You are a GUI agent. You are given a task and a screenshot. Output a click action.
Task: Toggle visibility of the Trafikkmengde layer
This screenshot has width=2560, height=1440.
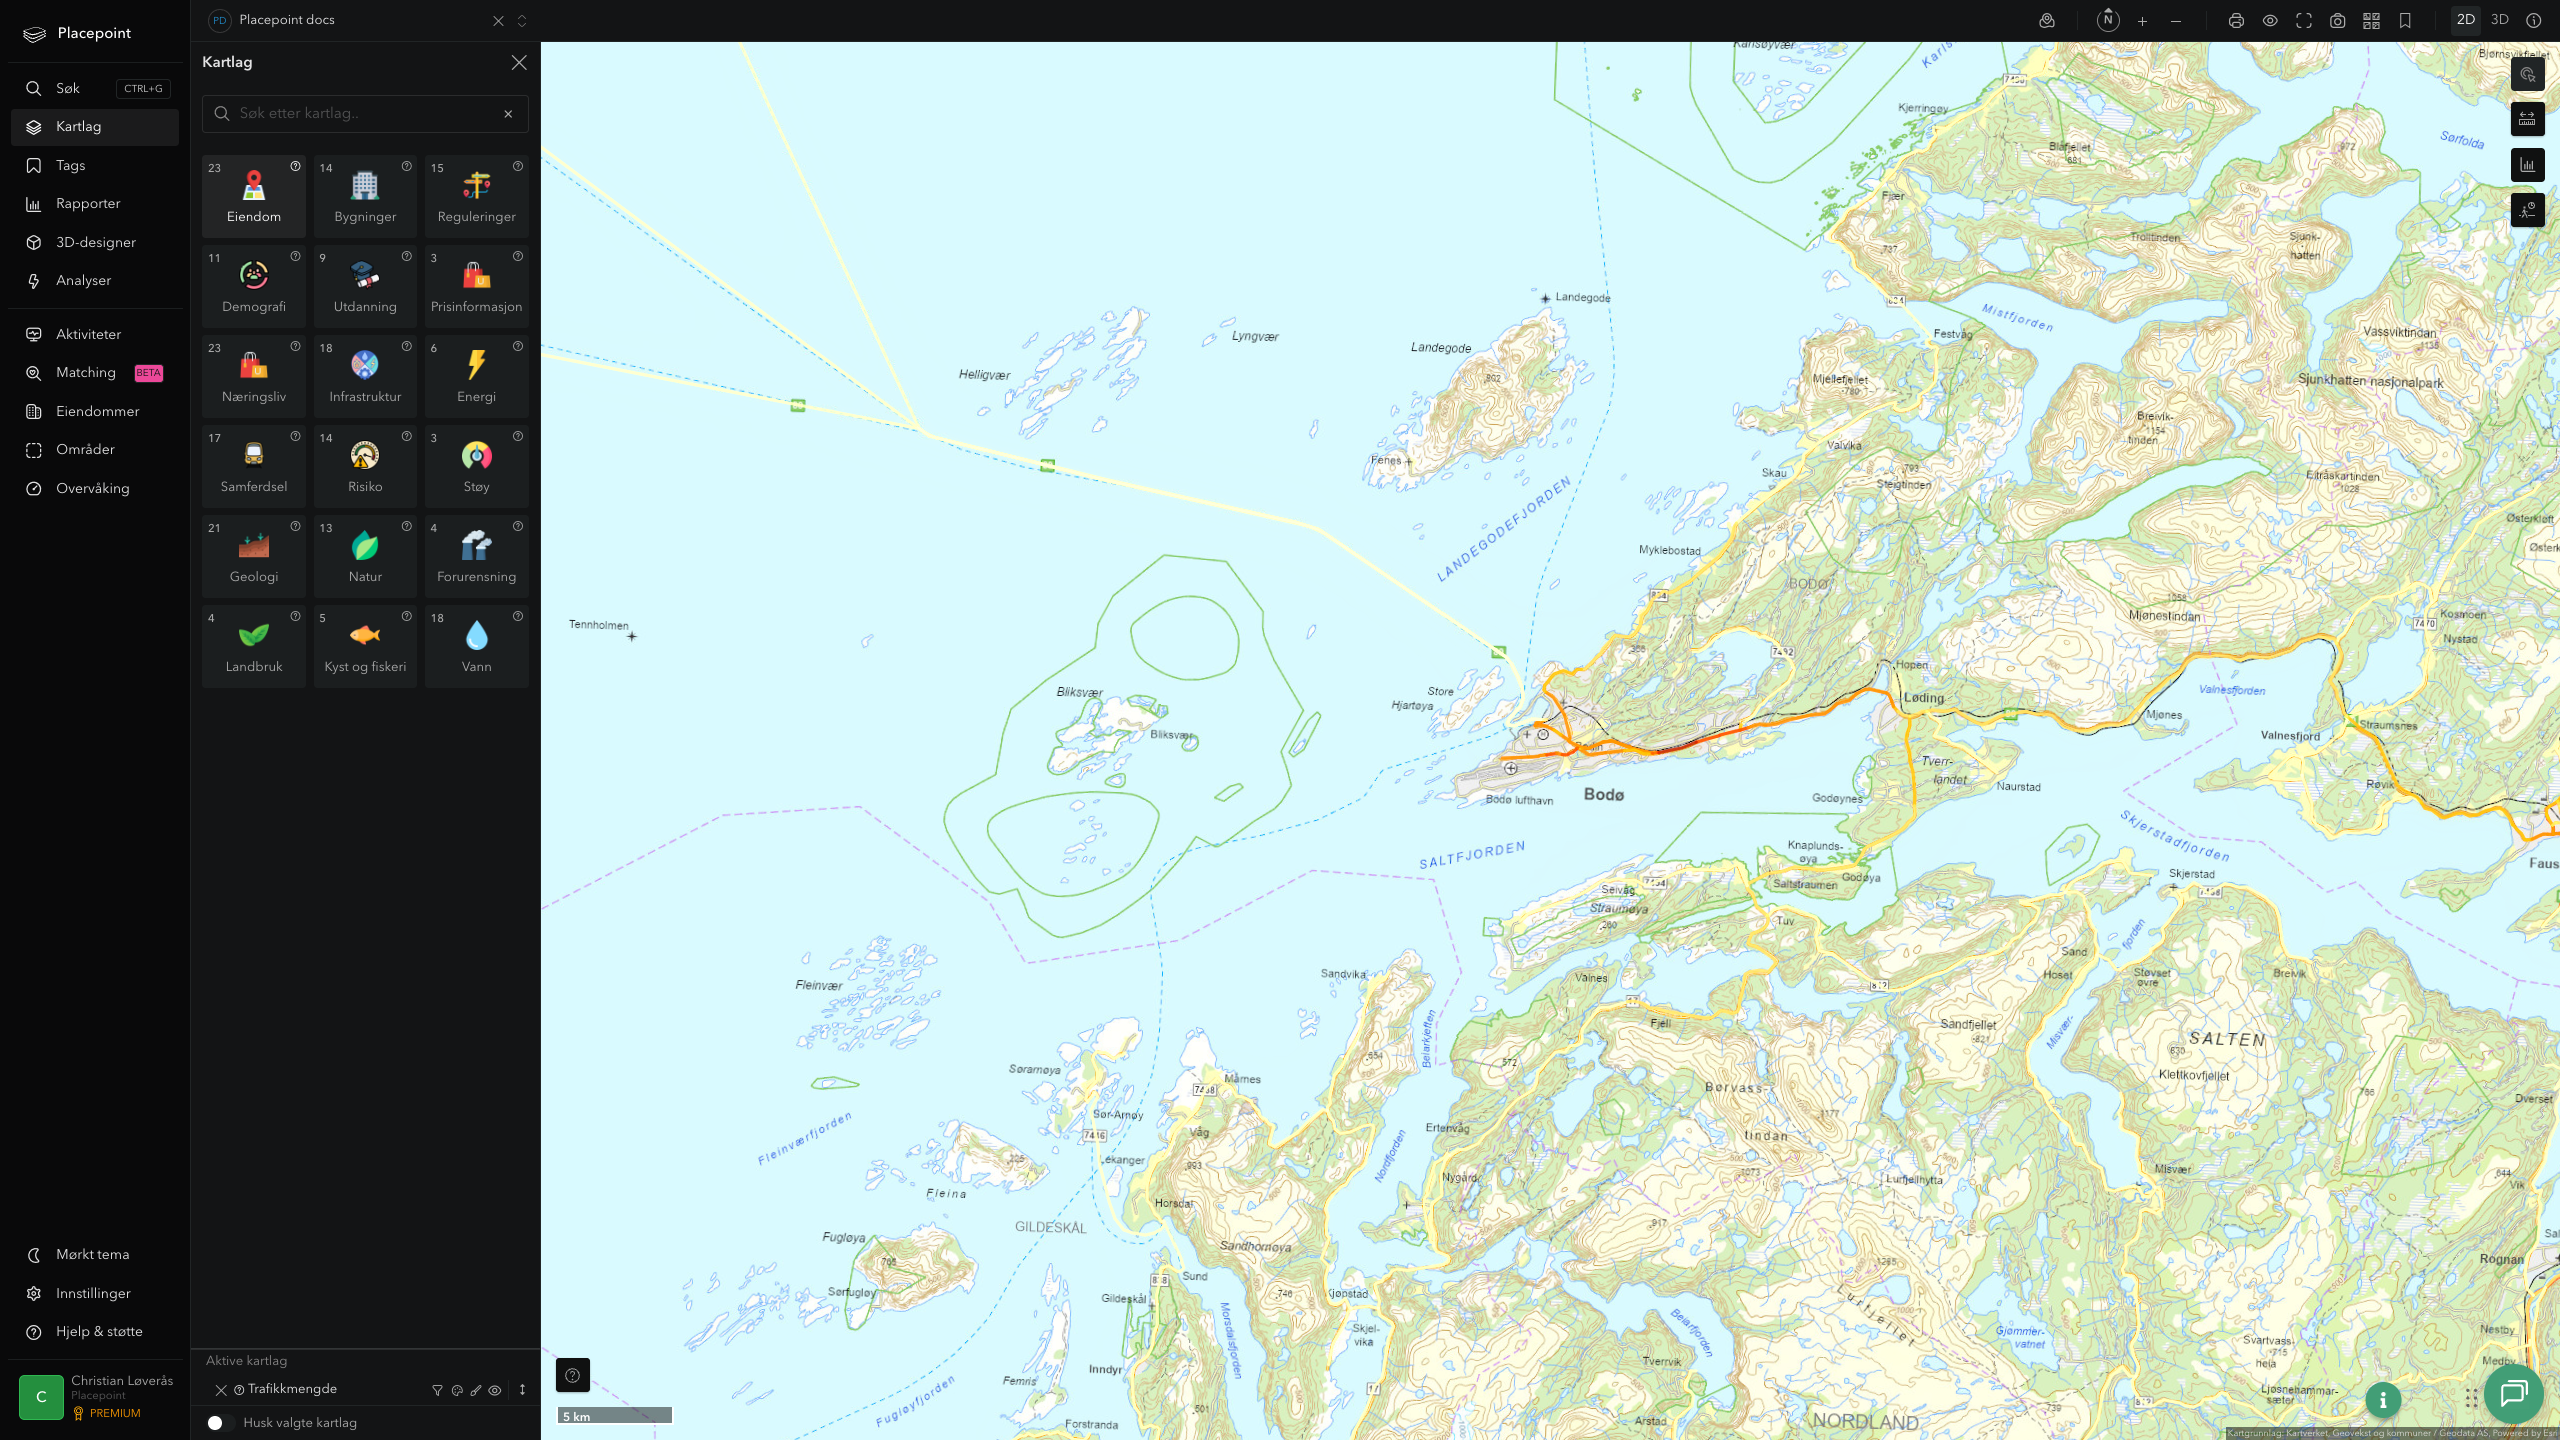(495, 1390)
